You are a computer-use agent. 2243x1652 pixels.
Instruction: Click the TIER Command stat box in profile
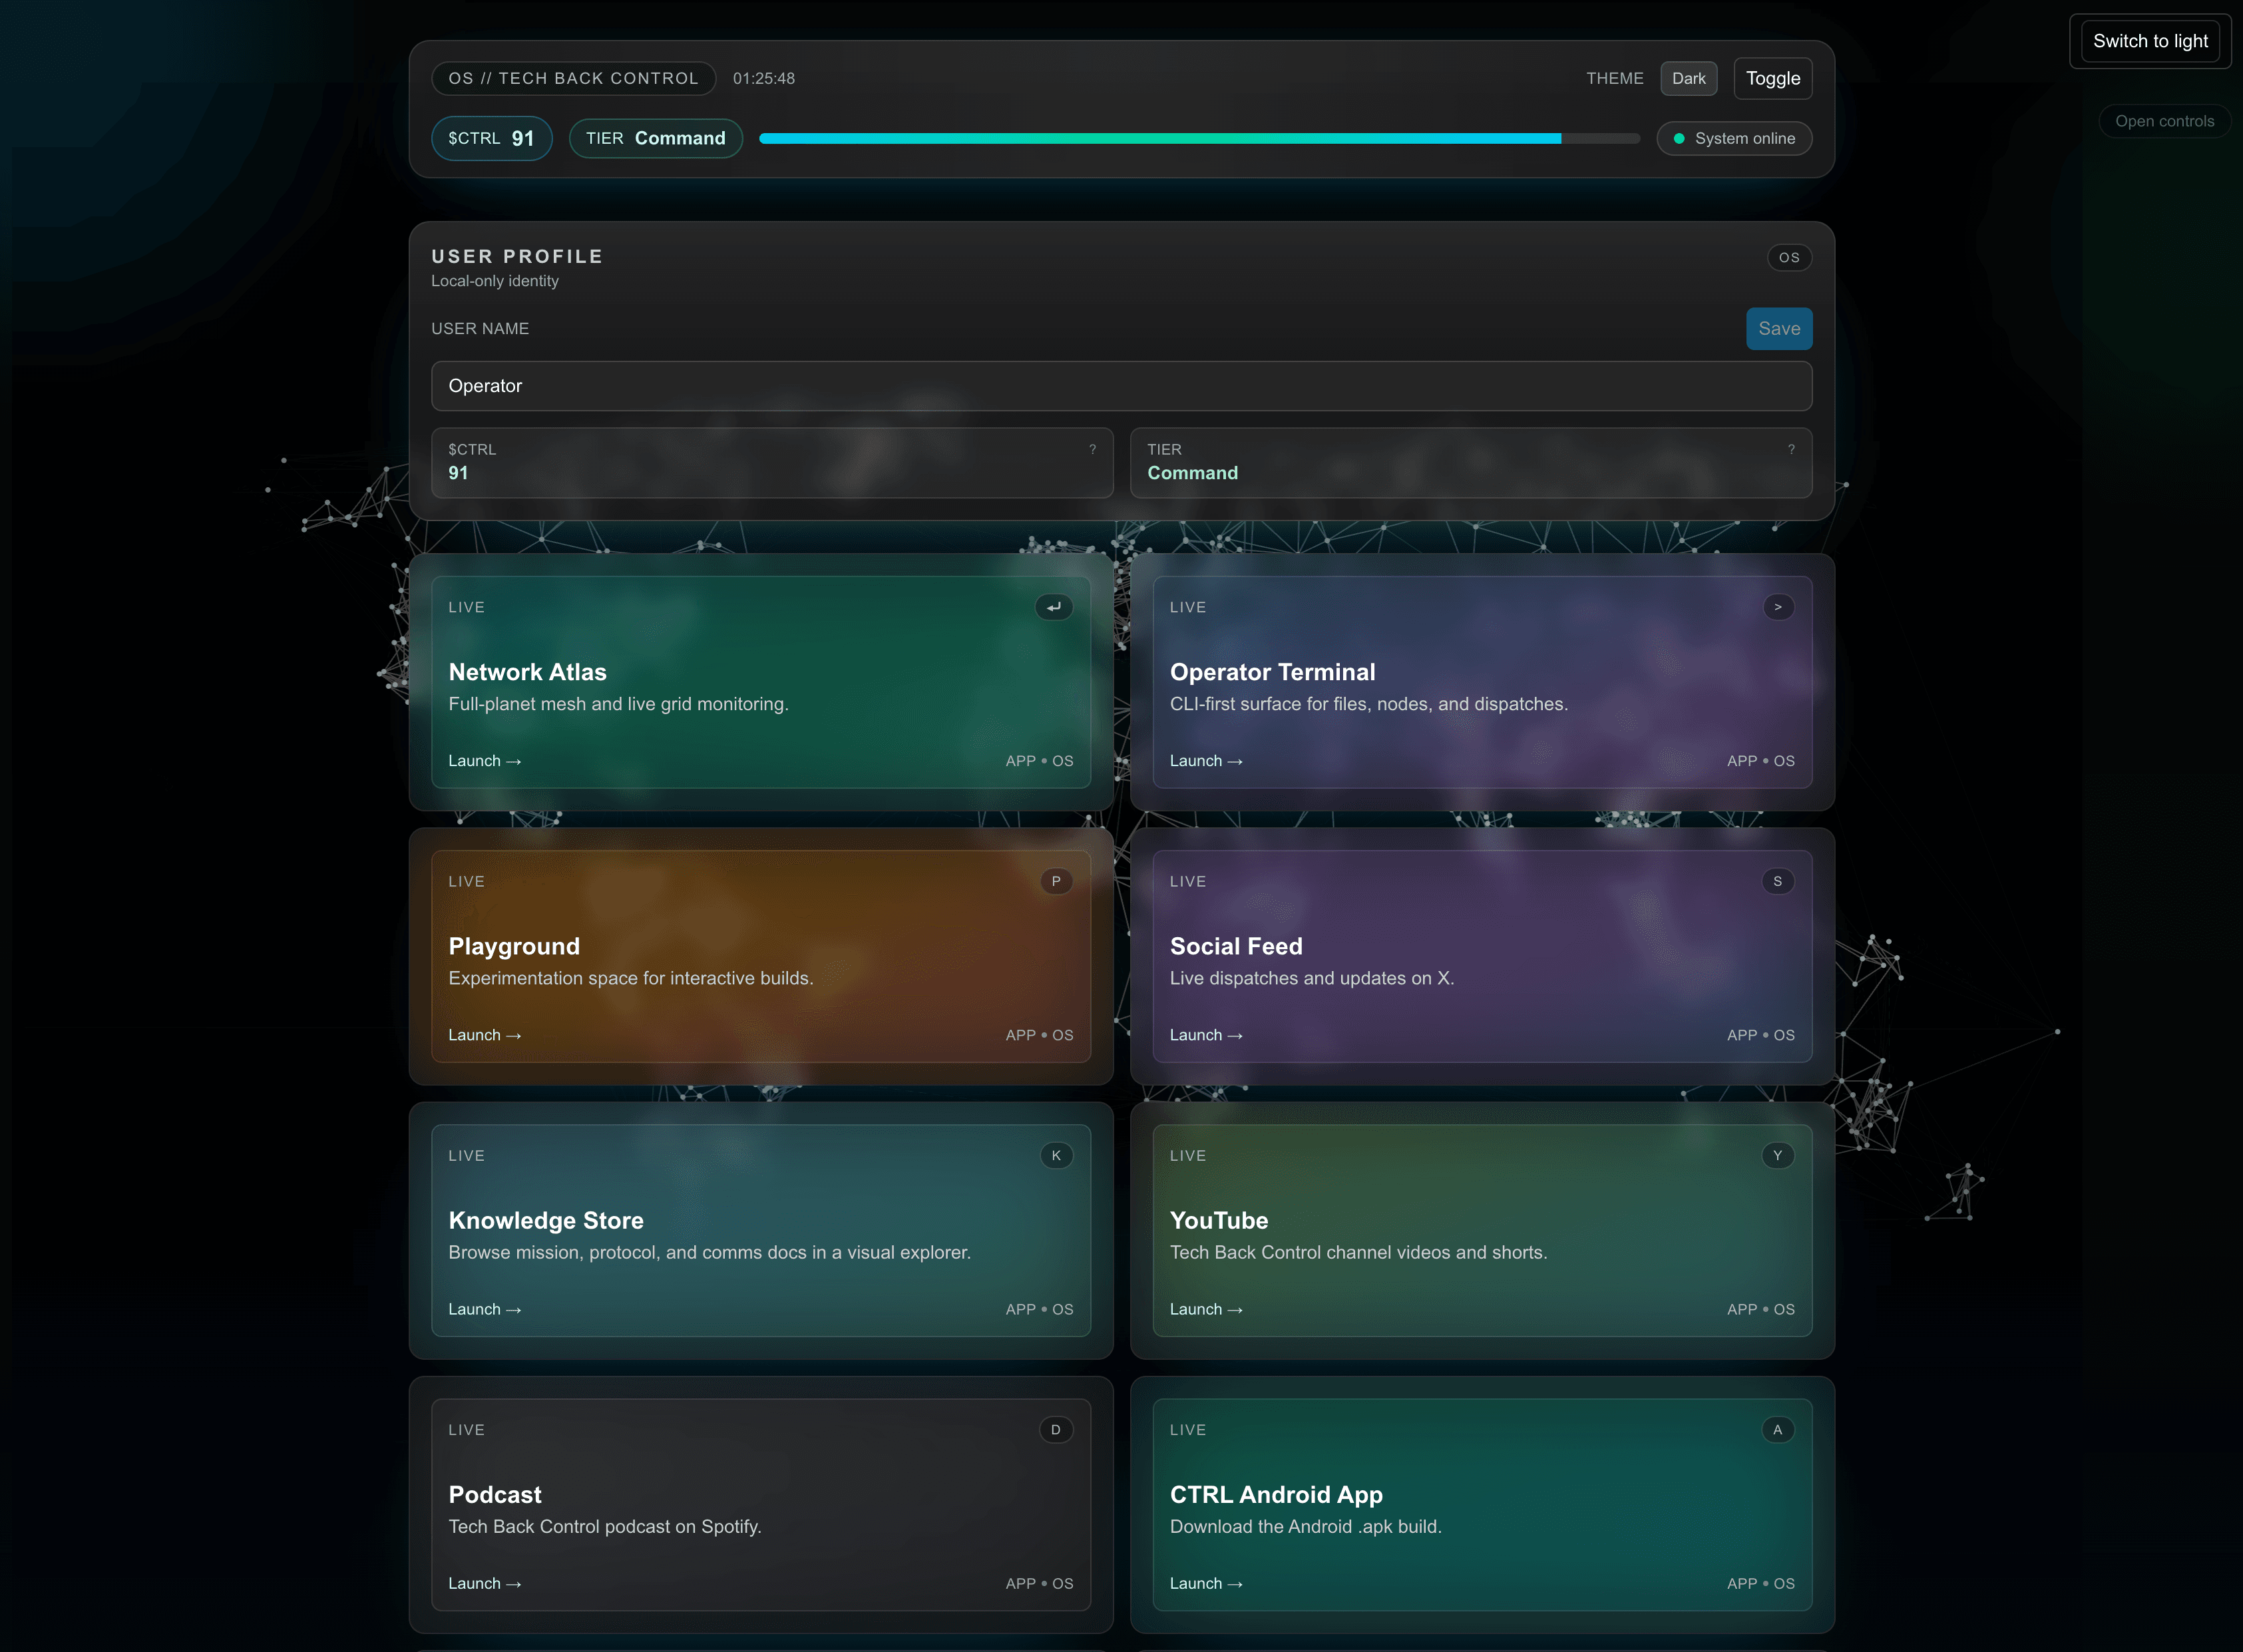coord(1471,463)
